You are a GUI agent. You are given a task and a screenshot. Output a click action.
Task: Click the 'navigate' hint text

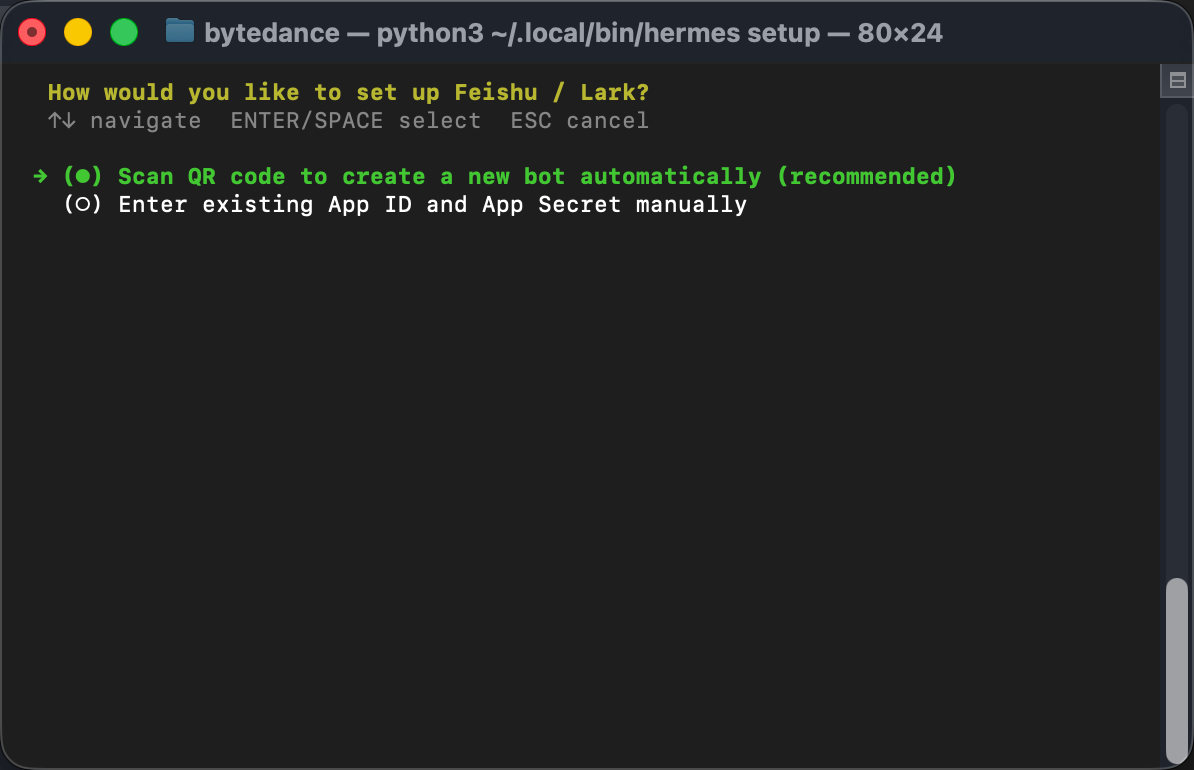[x=145, y=121]
